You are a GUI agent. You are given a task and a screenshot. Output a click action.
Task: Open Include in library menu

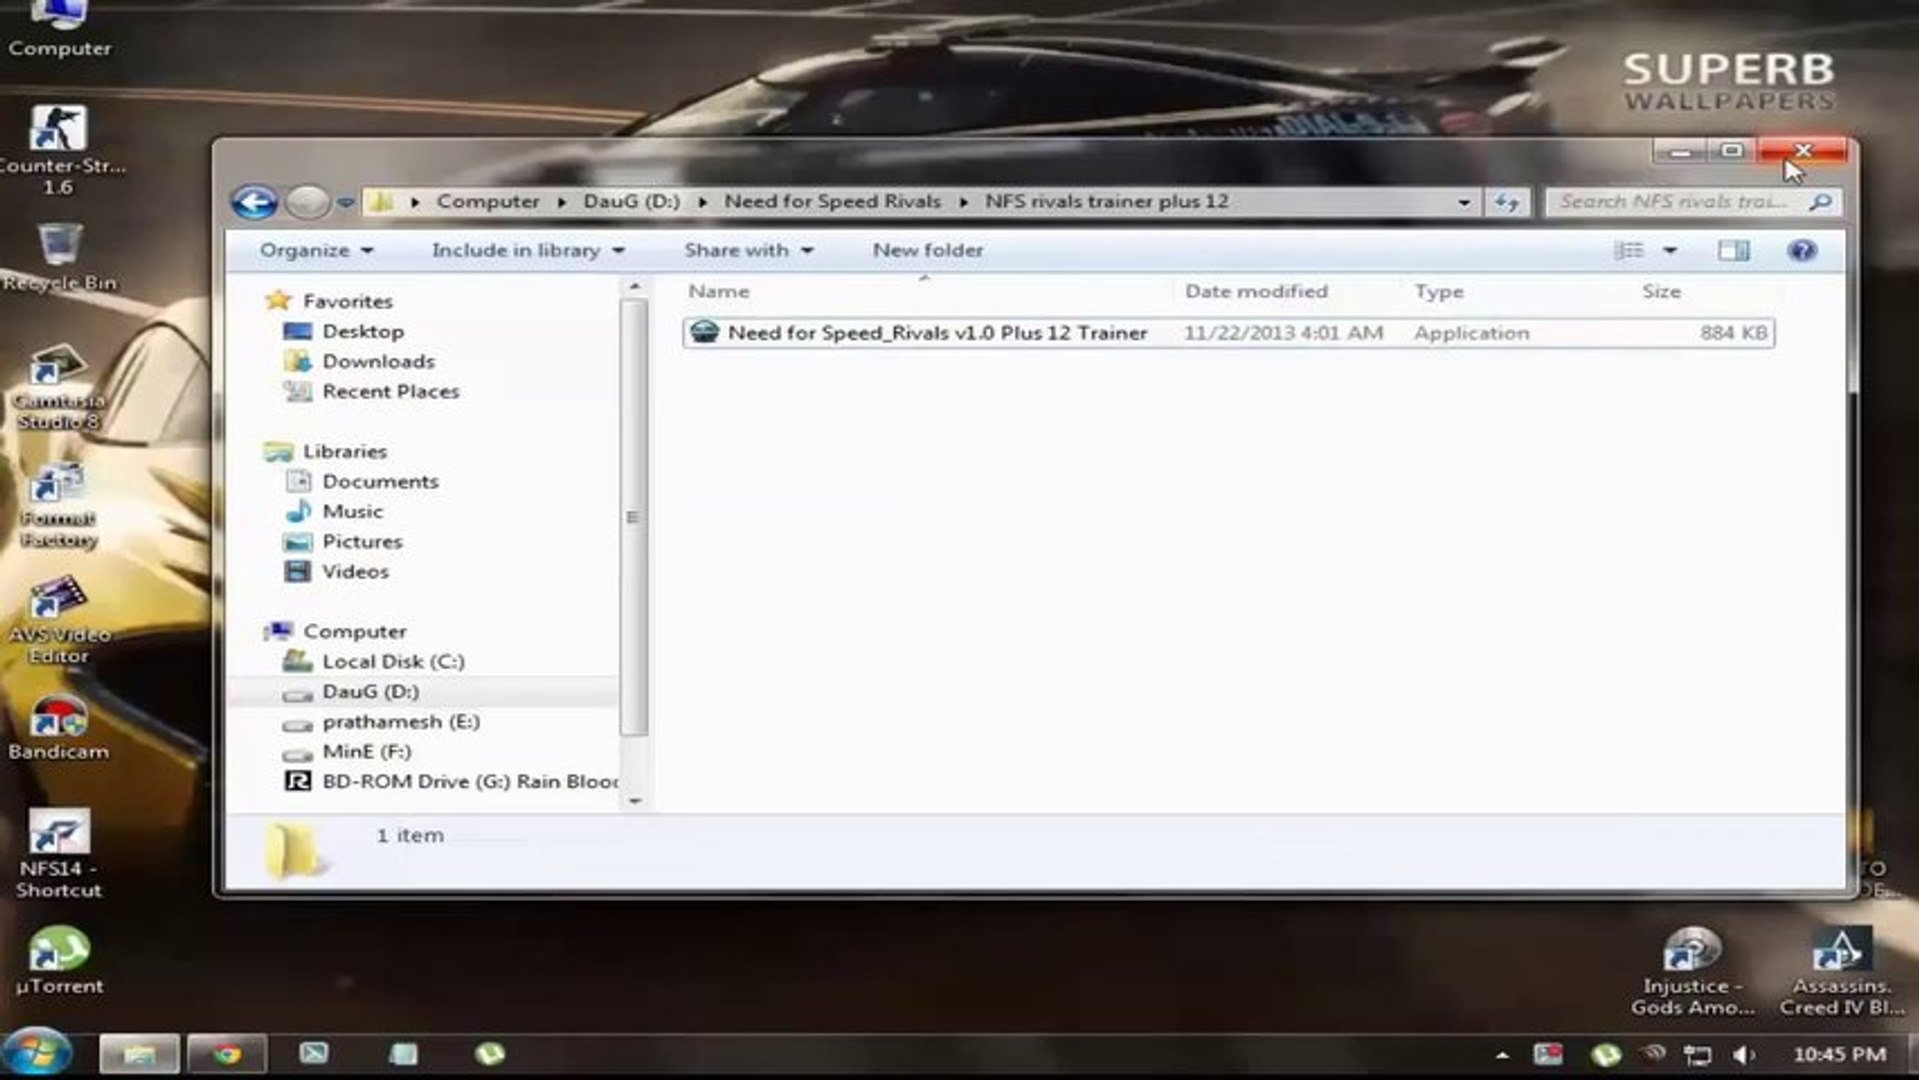pos(528,250)
